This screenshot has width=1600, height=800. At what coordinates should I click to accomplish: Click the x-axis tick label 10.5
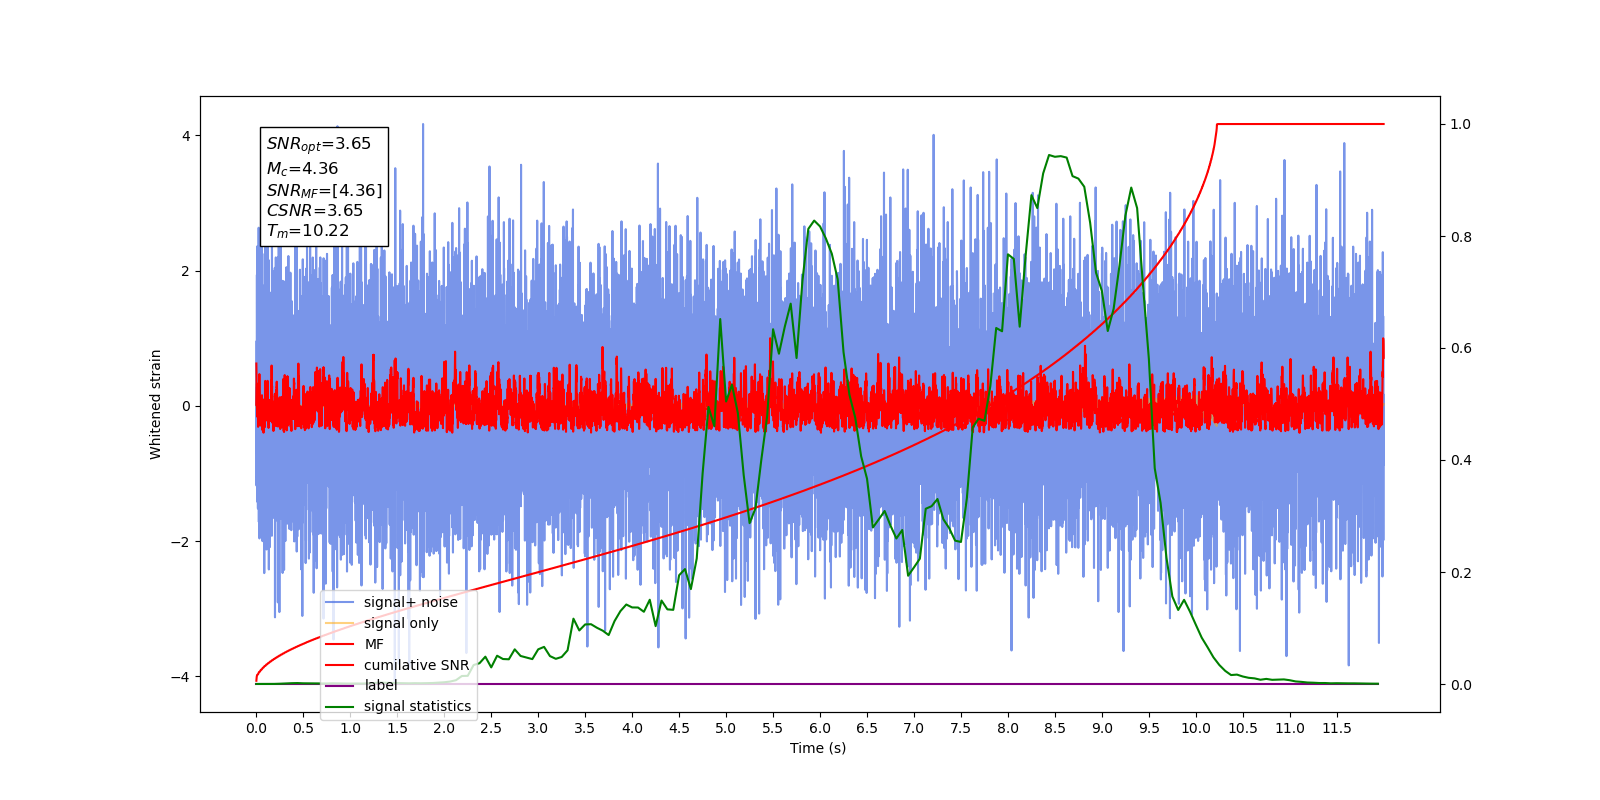pyautogui.click(x=1243, y=728)
